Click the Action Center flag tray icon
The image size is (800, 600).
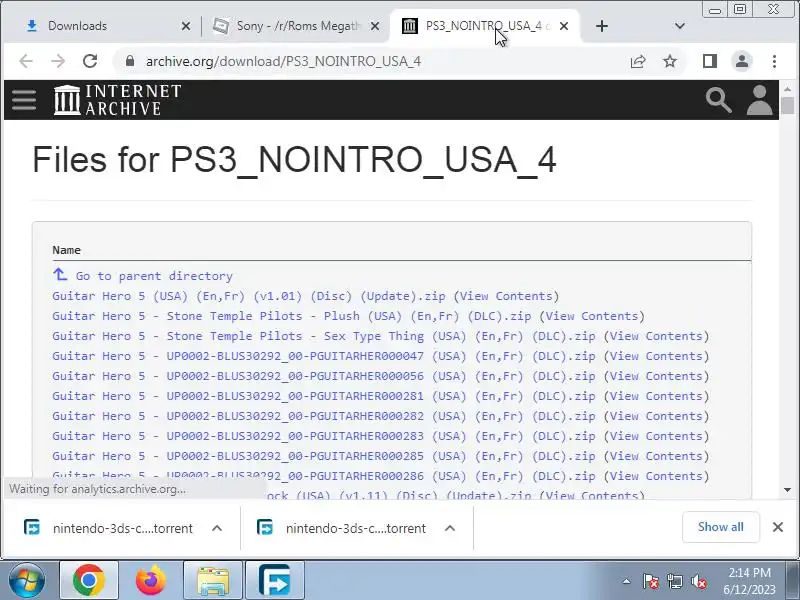[x=651, y=581]
